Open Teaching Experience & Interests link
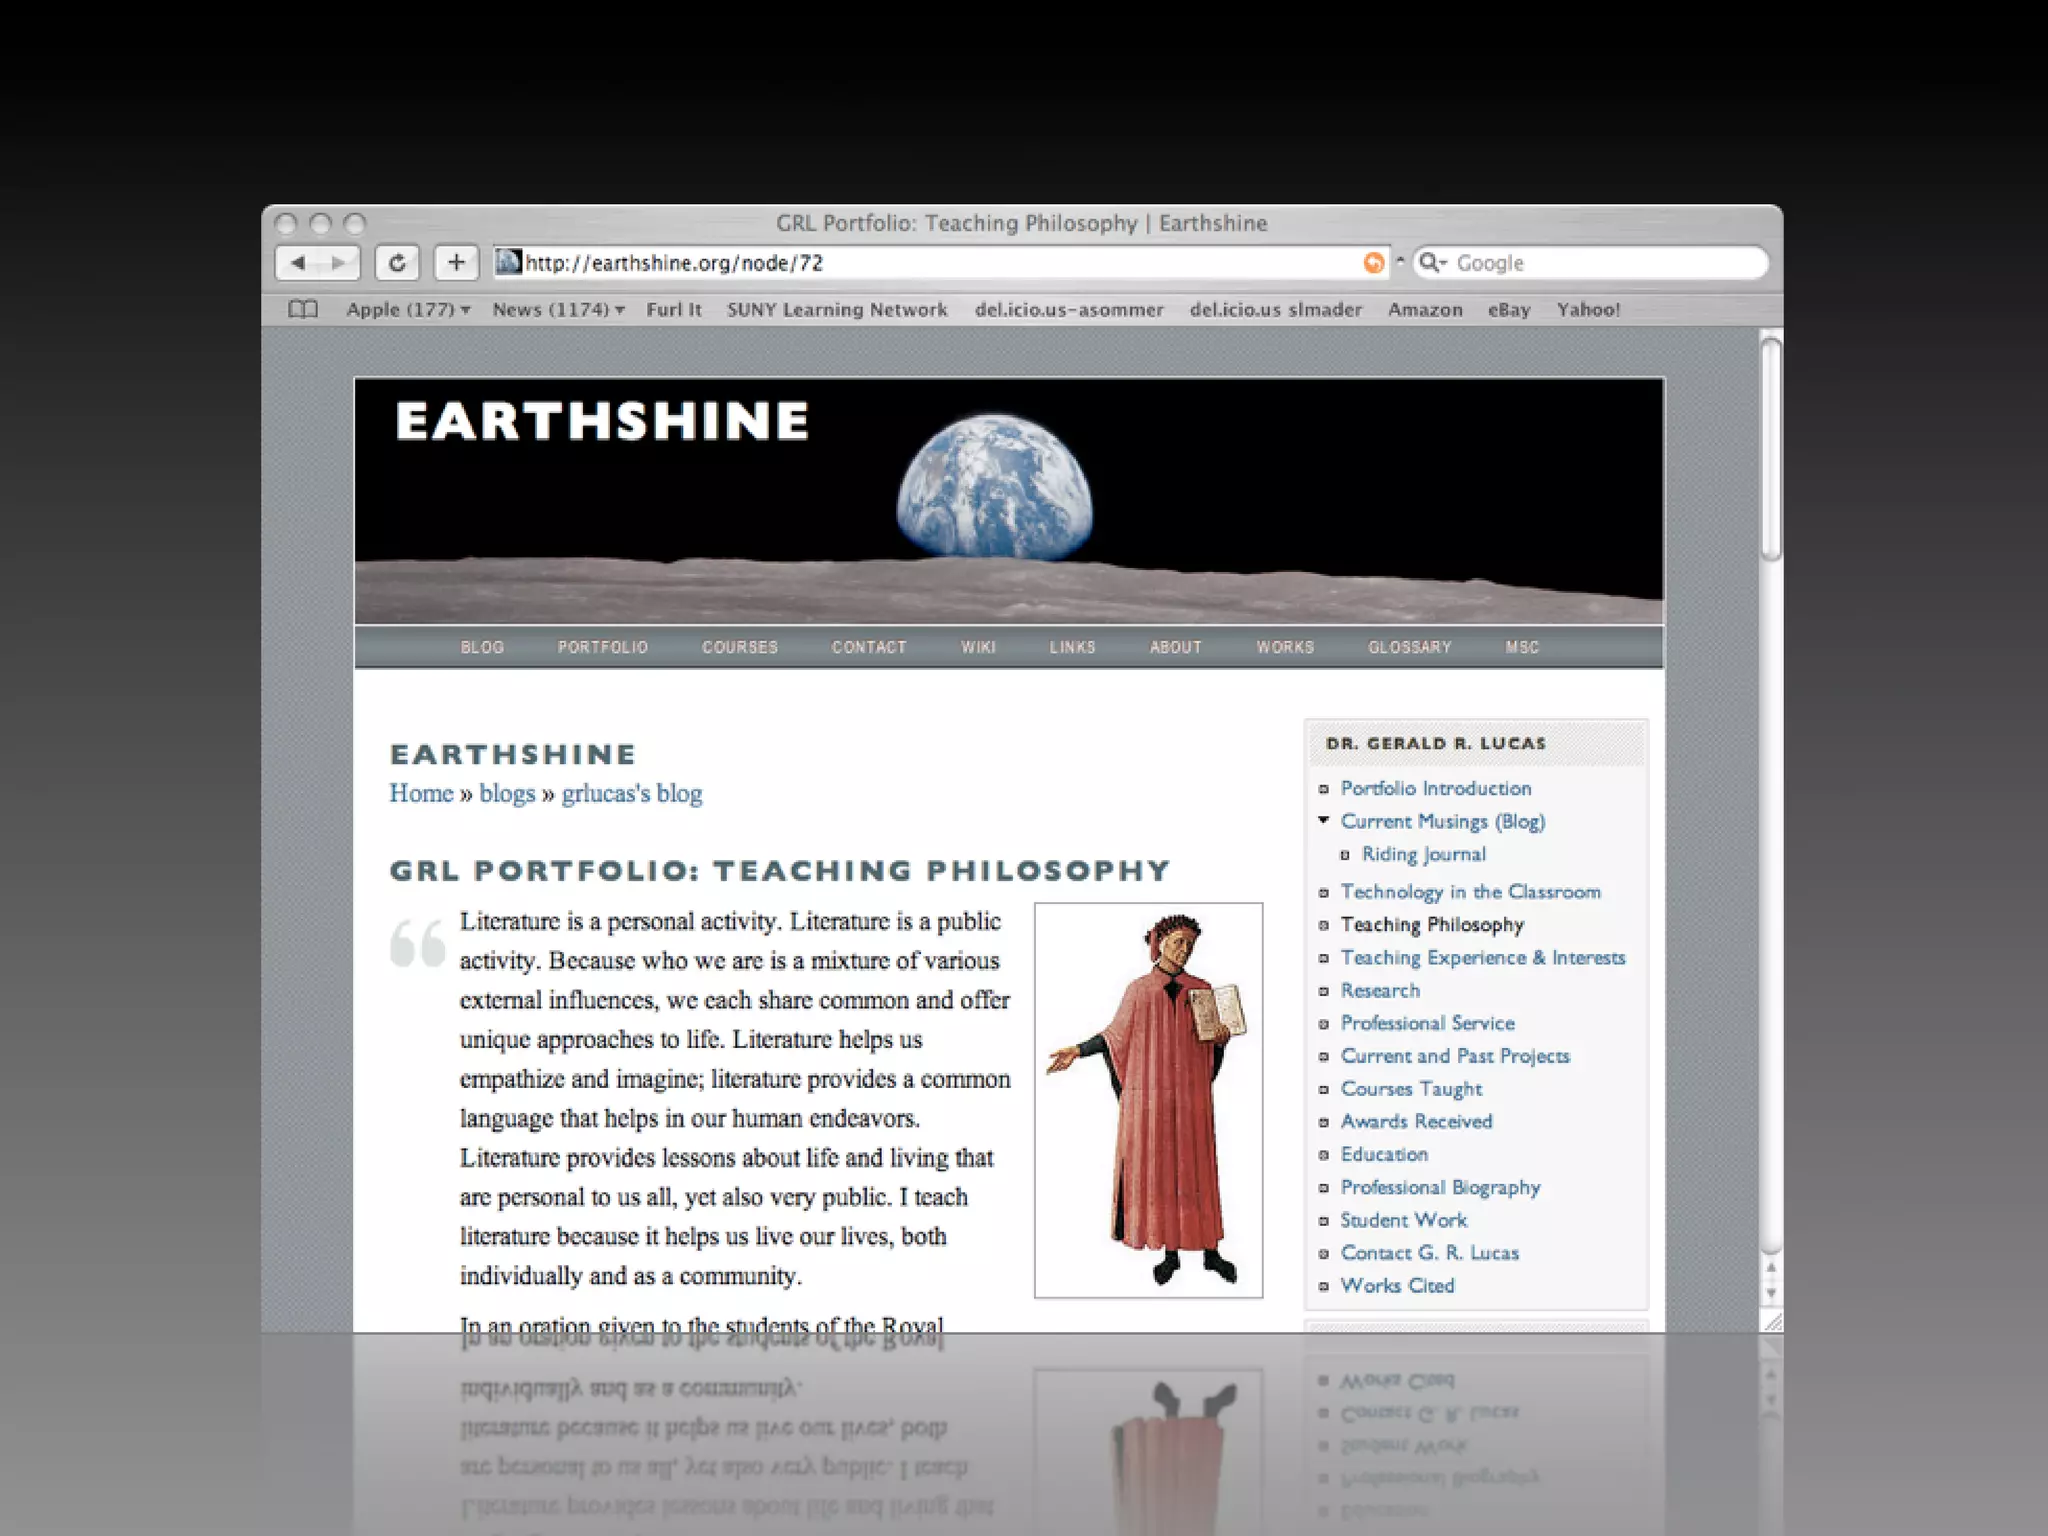The height and width of the screenshot is (1536, 2048). point(1483,957)
